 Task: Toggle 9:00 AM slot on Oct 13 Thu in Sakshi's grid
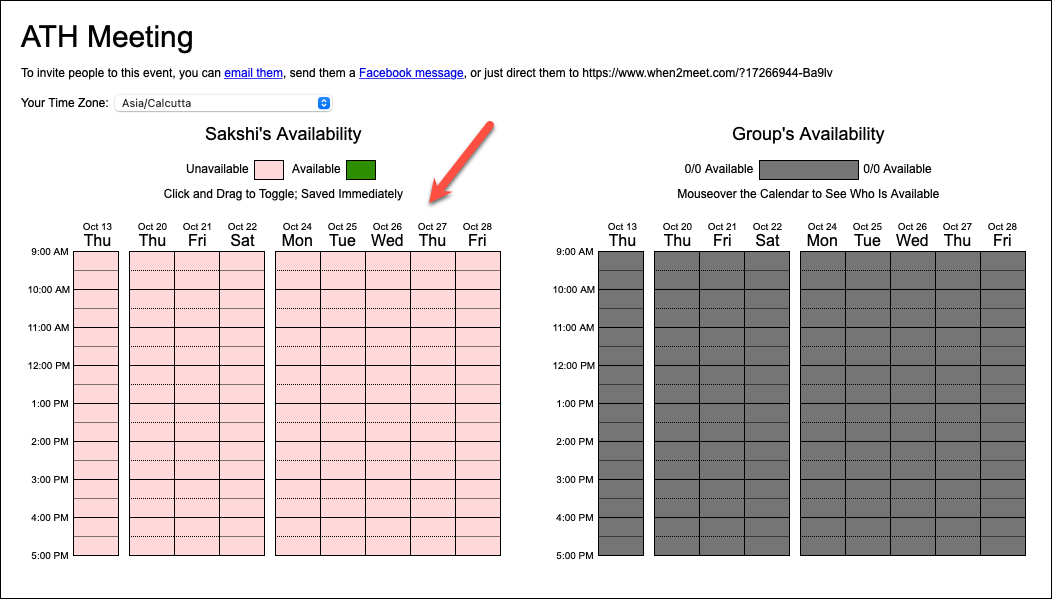(x=96, y=261)
